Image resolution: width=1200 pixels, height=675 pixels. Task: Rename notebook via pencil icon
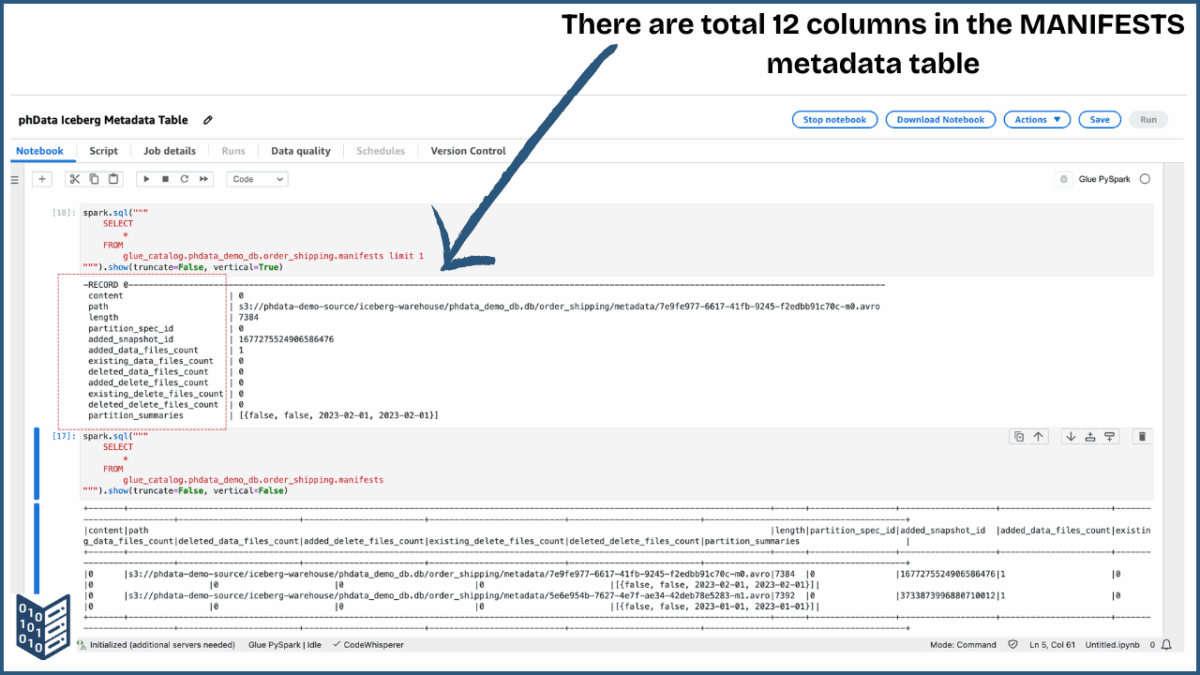(x=207, y=120)
